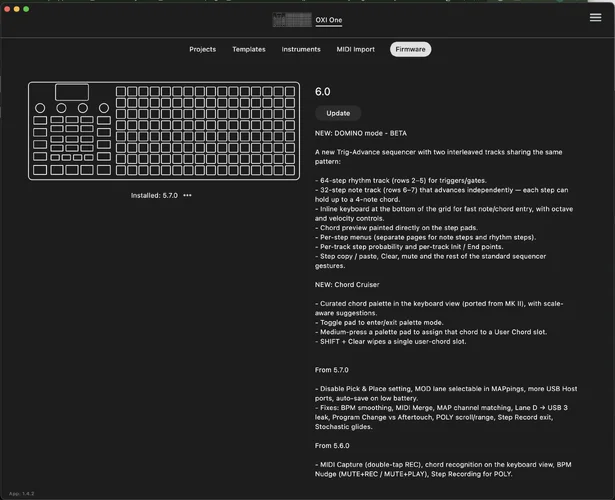Click 'MIDI Capture (double-tap REC)' changelog line

(x=443, y=469)
